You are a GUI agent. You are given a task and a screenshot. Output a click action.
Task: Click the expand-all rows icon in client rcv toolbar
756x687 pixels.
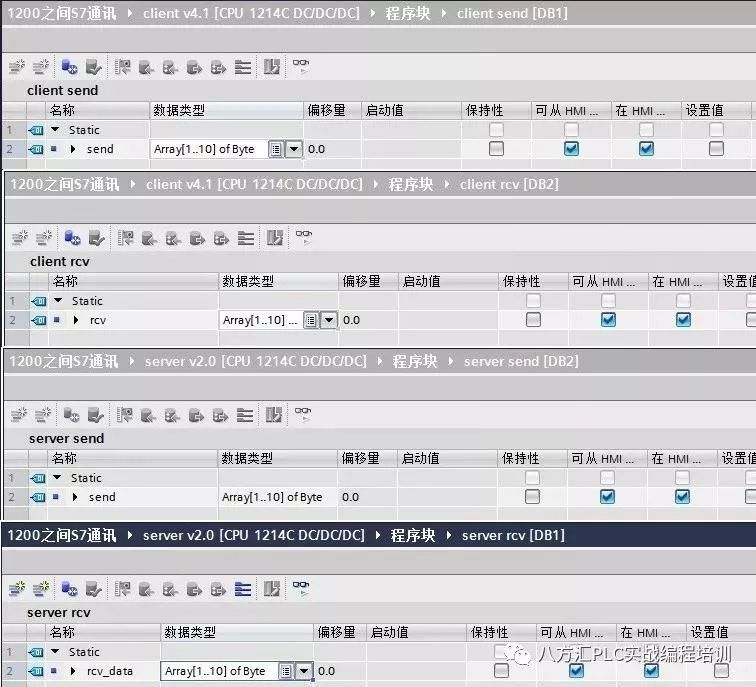tap(245, 238)
